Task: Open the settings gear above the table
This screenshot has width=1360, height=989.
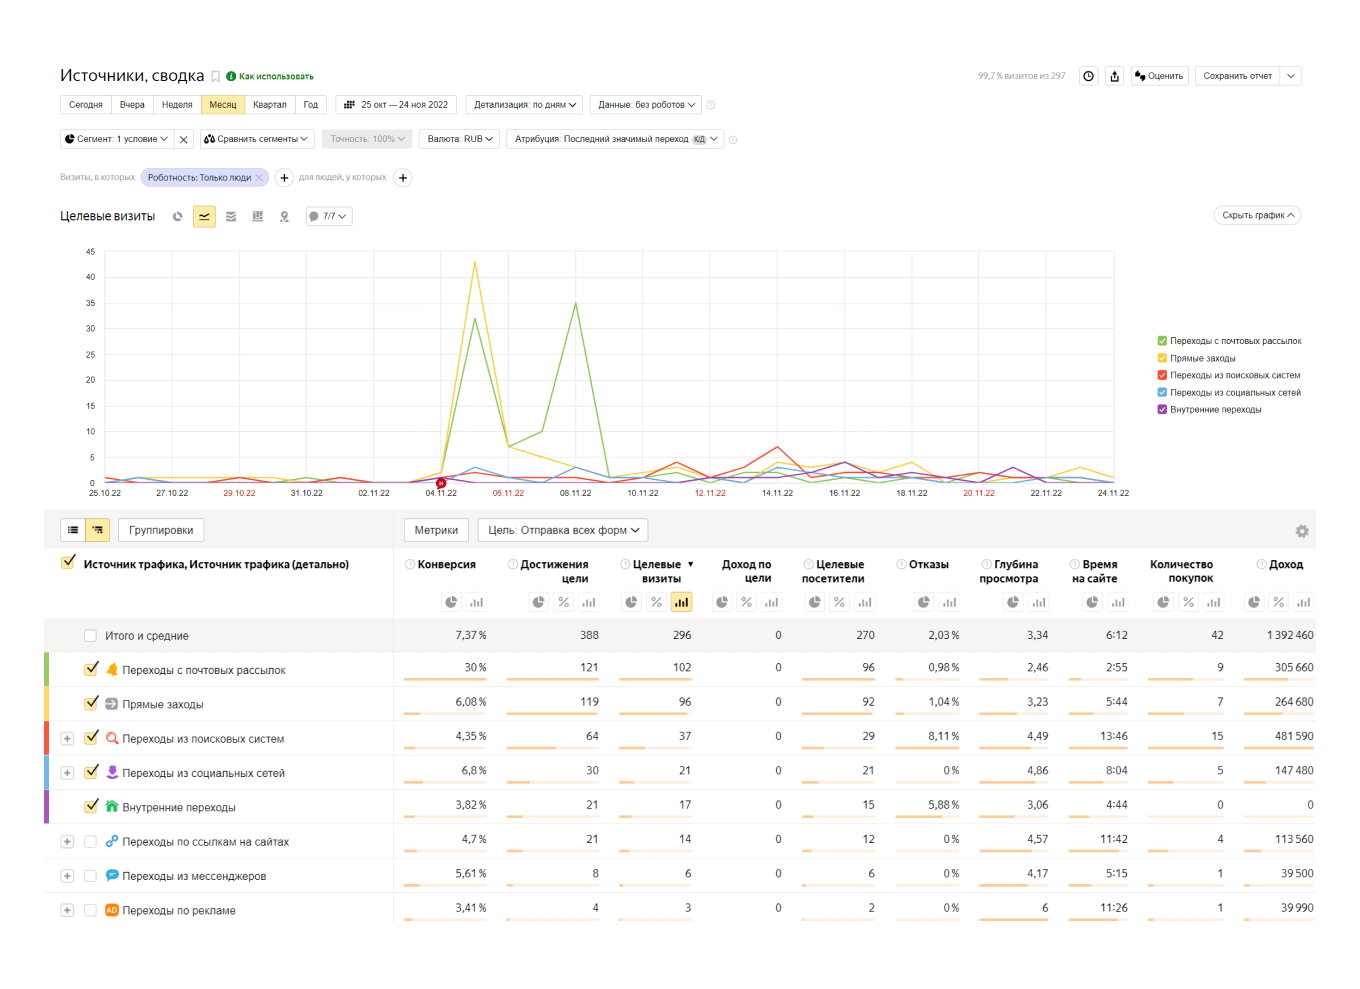Action: click(x=1301, y=532)
